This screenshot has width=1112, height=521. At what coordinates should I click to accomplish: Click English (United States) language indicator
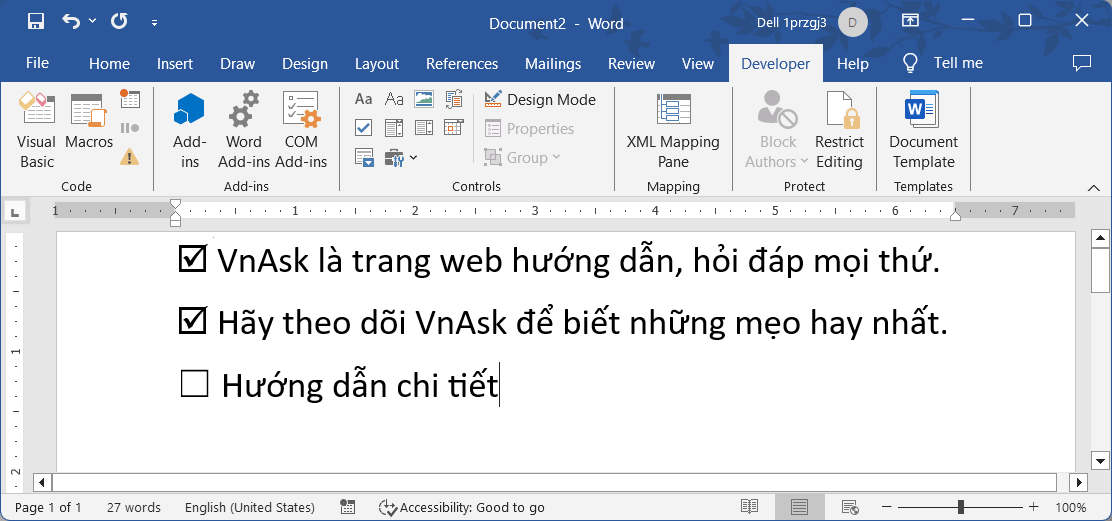250,507
